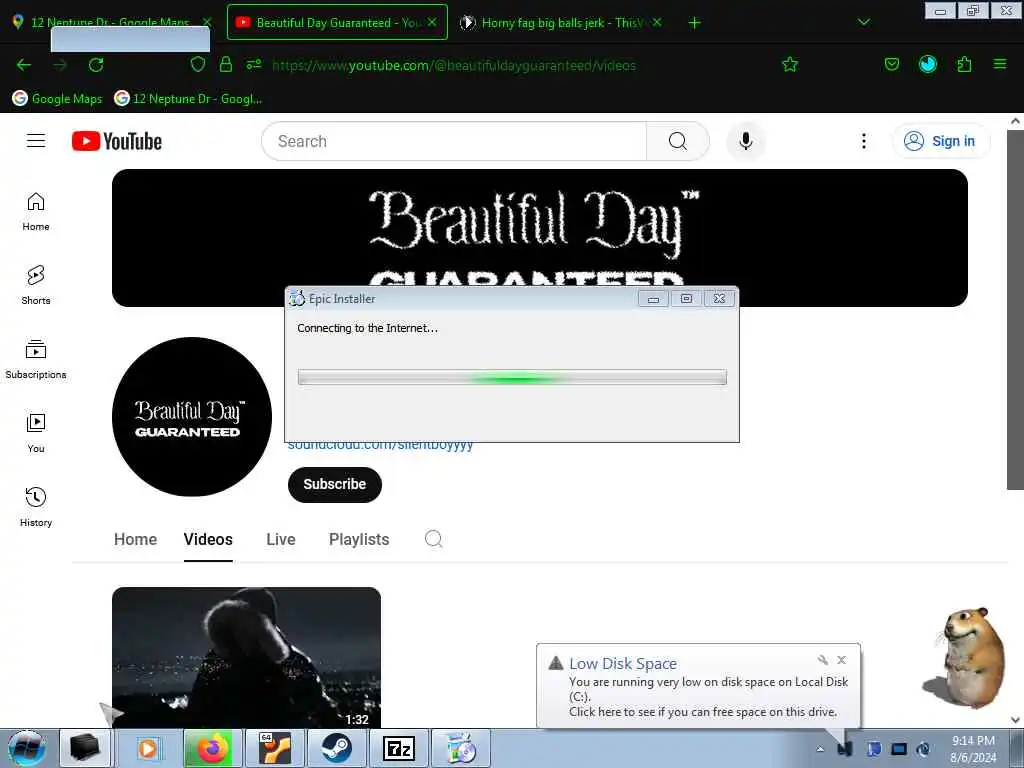
Task: Open Shorts from the sidebar
Action: 36,285
